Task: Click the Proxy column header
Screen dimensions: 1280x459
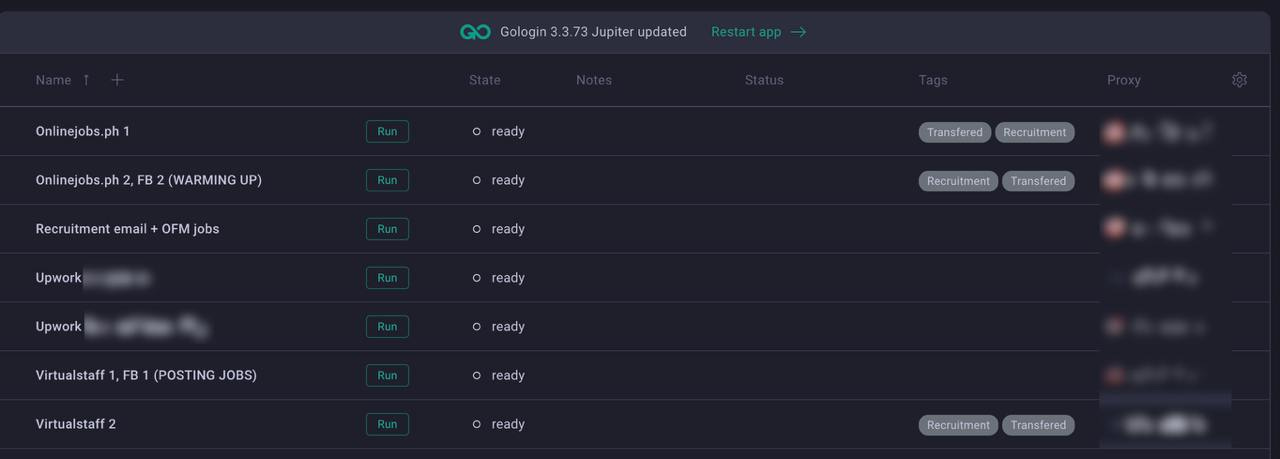Action: coord(1124,80)
